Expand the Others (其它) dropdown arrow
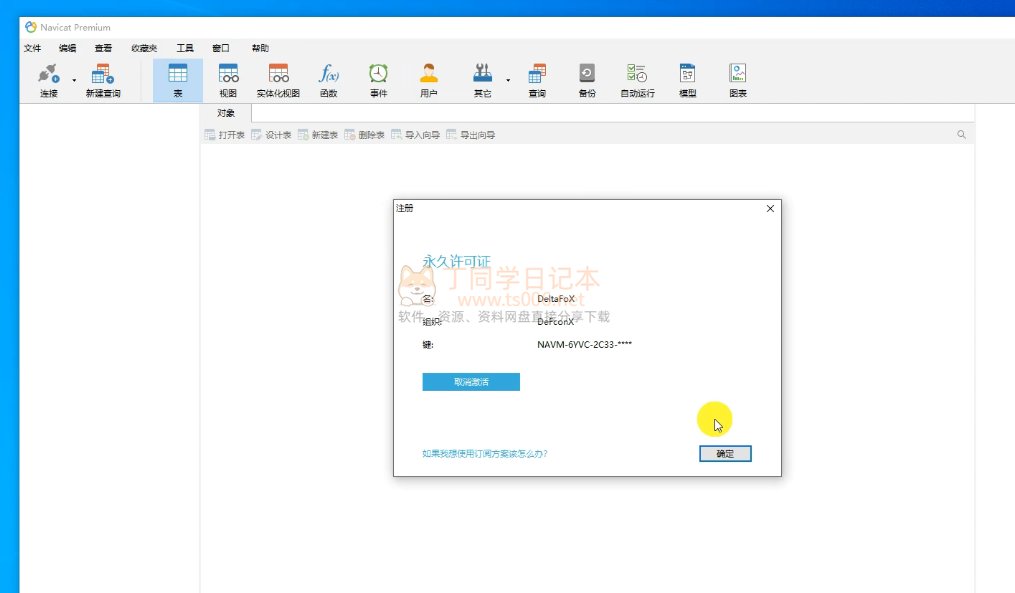The width and height of the screenshot is (1015, 593). click(x=508, y=80)
